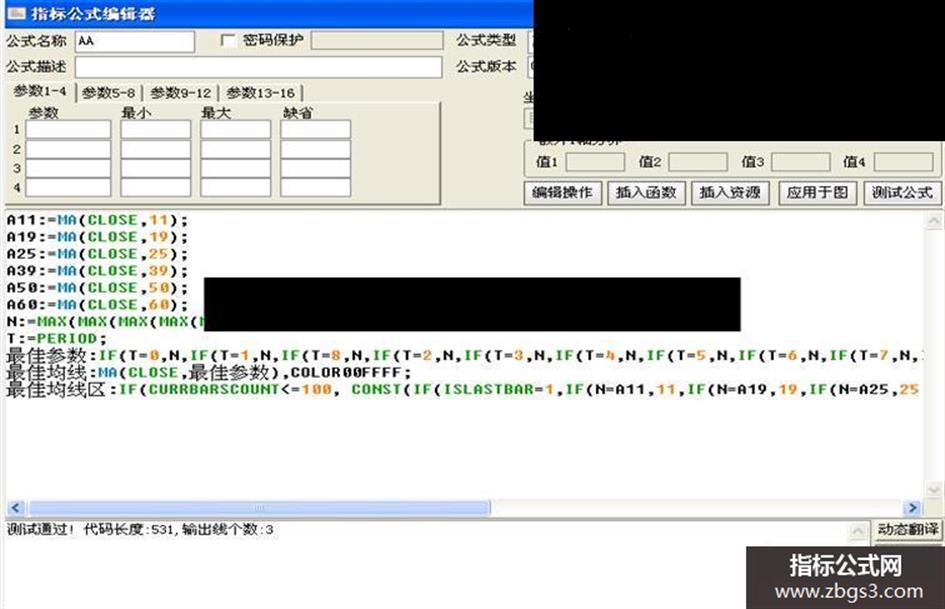Toggle the 密码保护 checkbox
945x609 pixels.
(228, 40)
